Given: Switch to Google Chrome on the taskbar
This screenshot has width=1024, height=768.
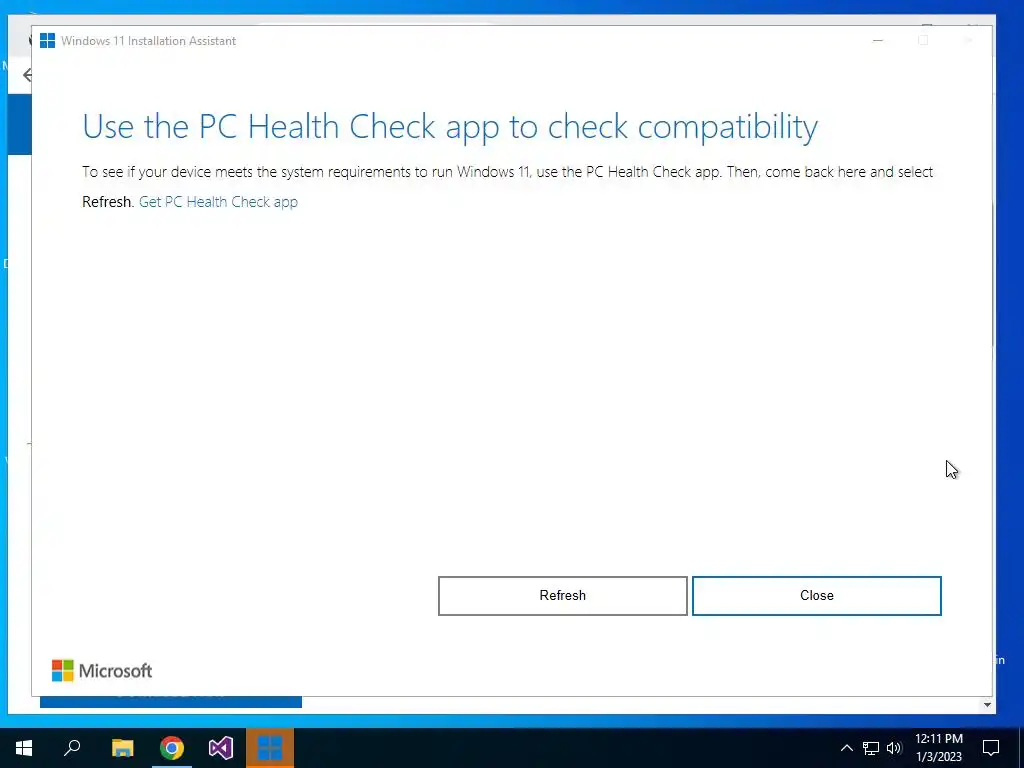Looking at the screenshot, I should click(172, 748).
